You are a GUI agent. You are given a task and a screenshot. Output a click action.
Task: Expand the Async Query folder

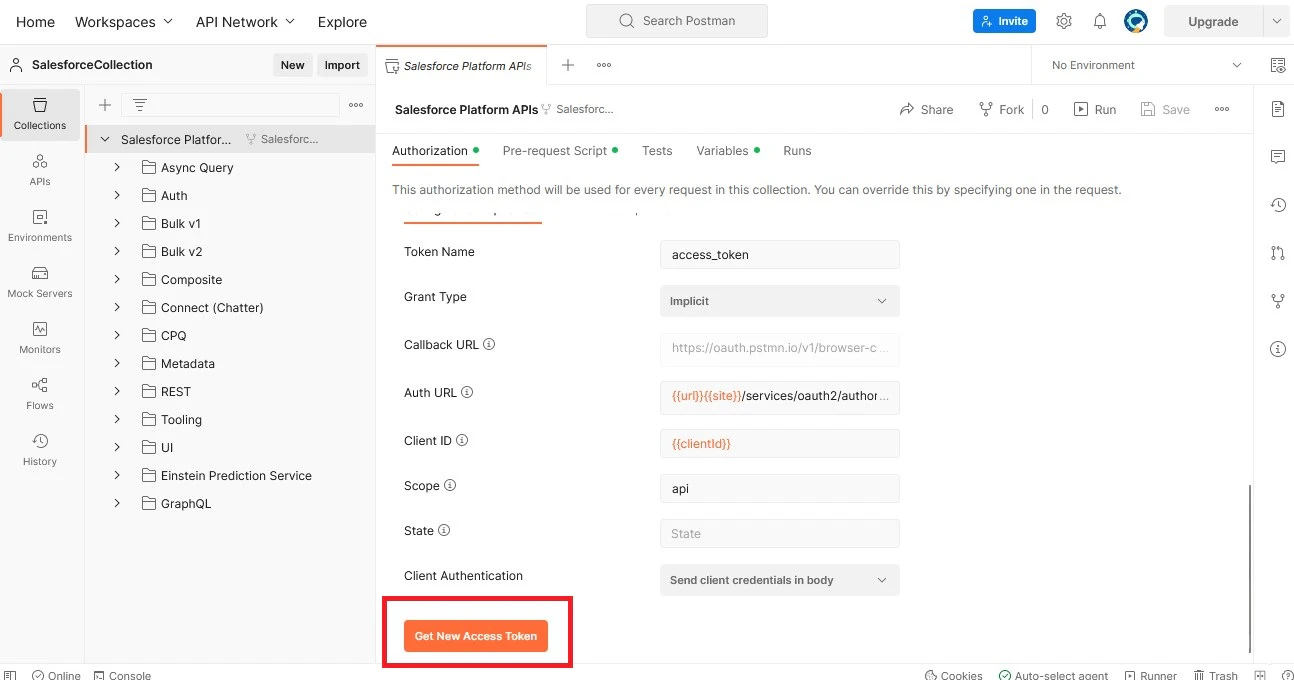(117, 167)
